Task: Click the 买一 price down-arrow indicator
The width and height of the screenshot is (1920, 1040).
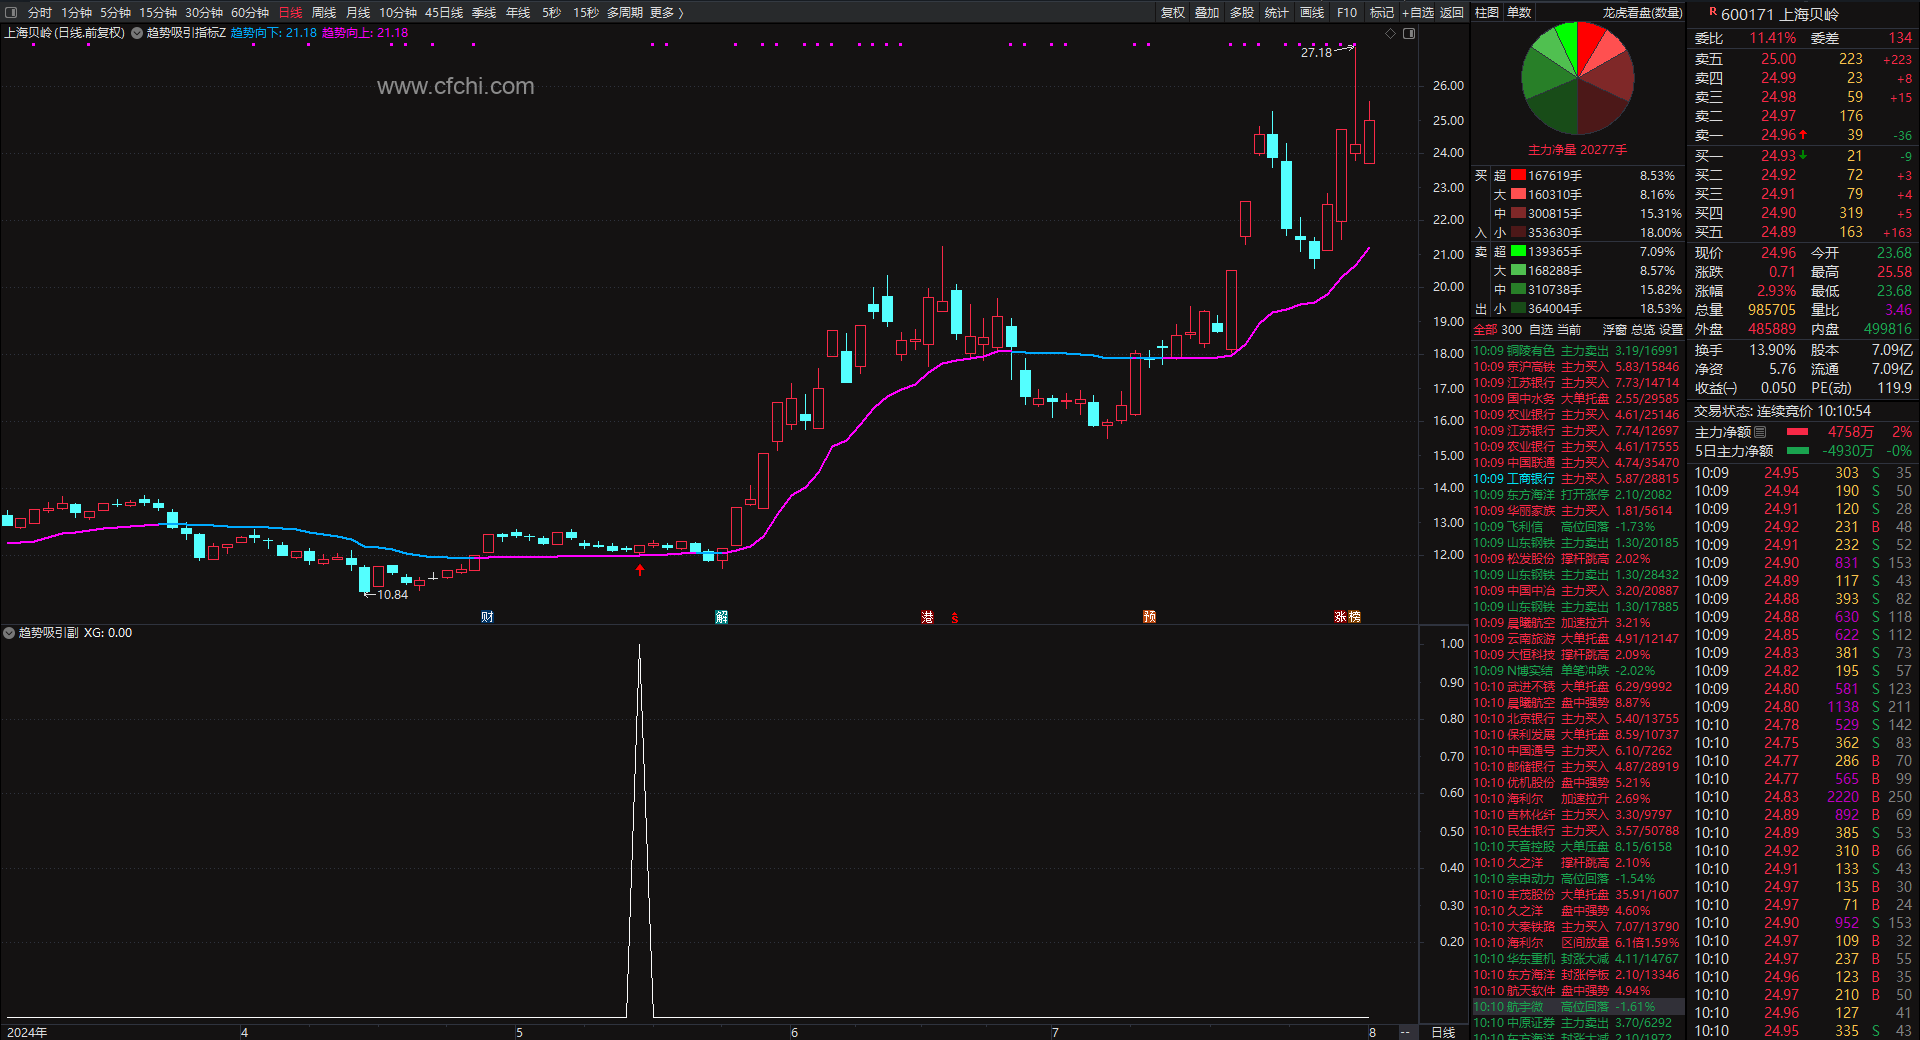Action: point(1803,155)
